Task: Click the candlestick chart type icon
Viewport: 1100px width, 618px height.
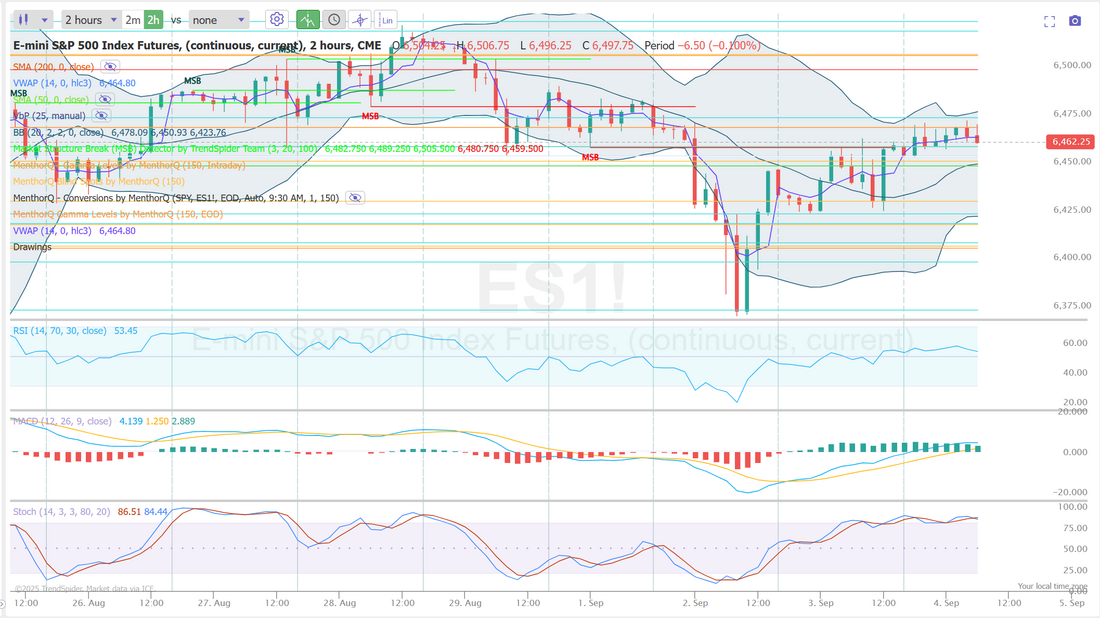Action: point(26,20)
